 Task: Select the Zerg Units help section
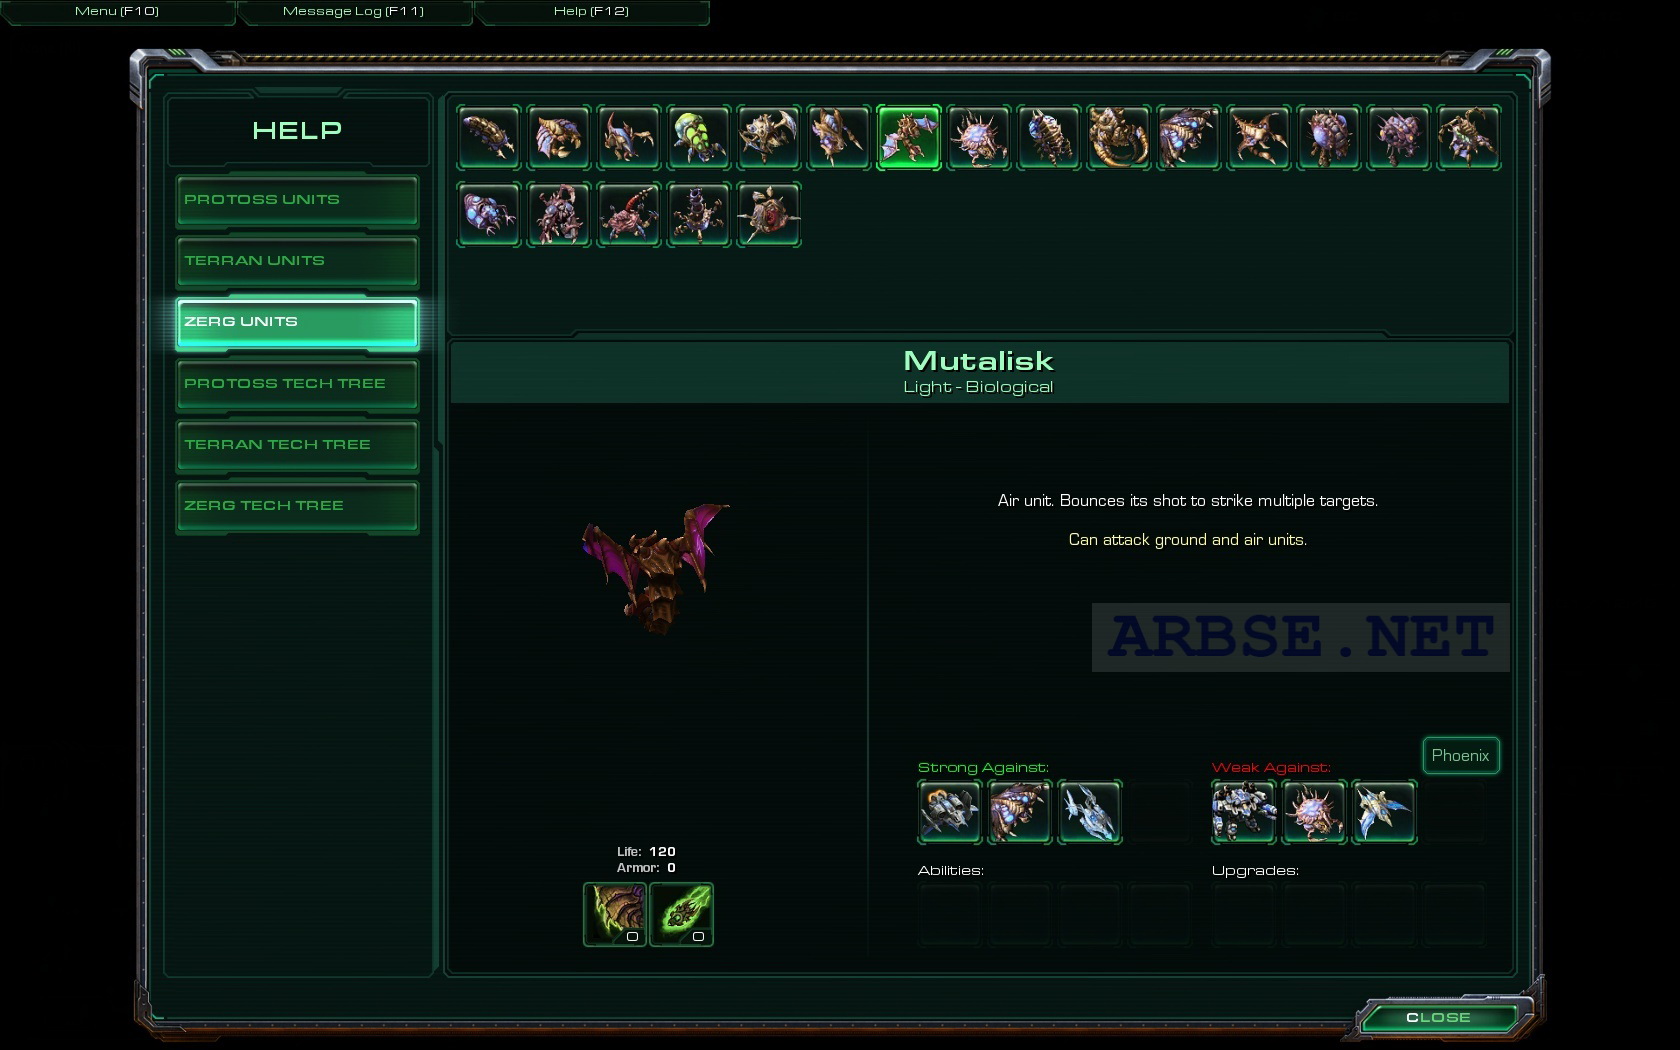point(297,323)
